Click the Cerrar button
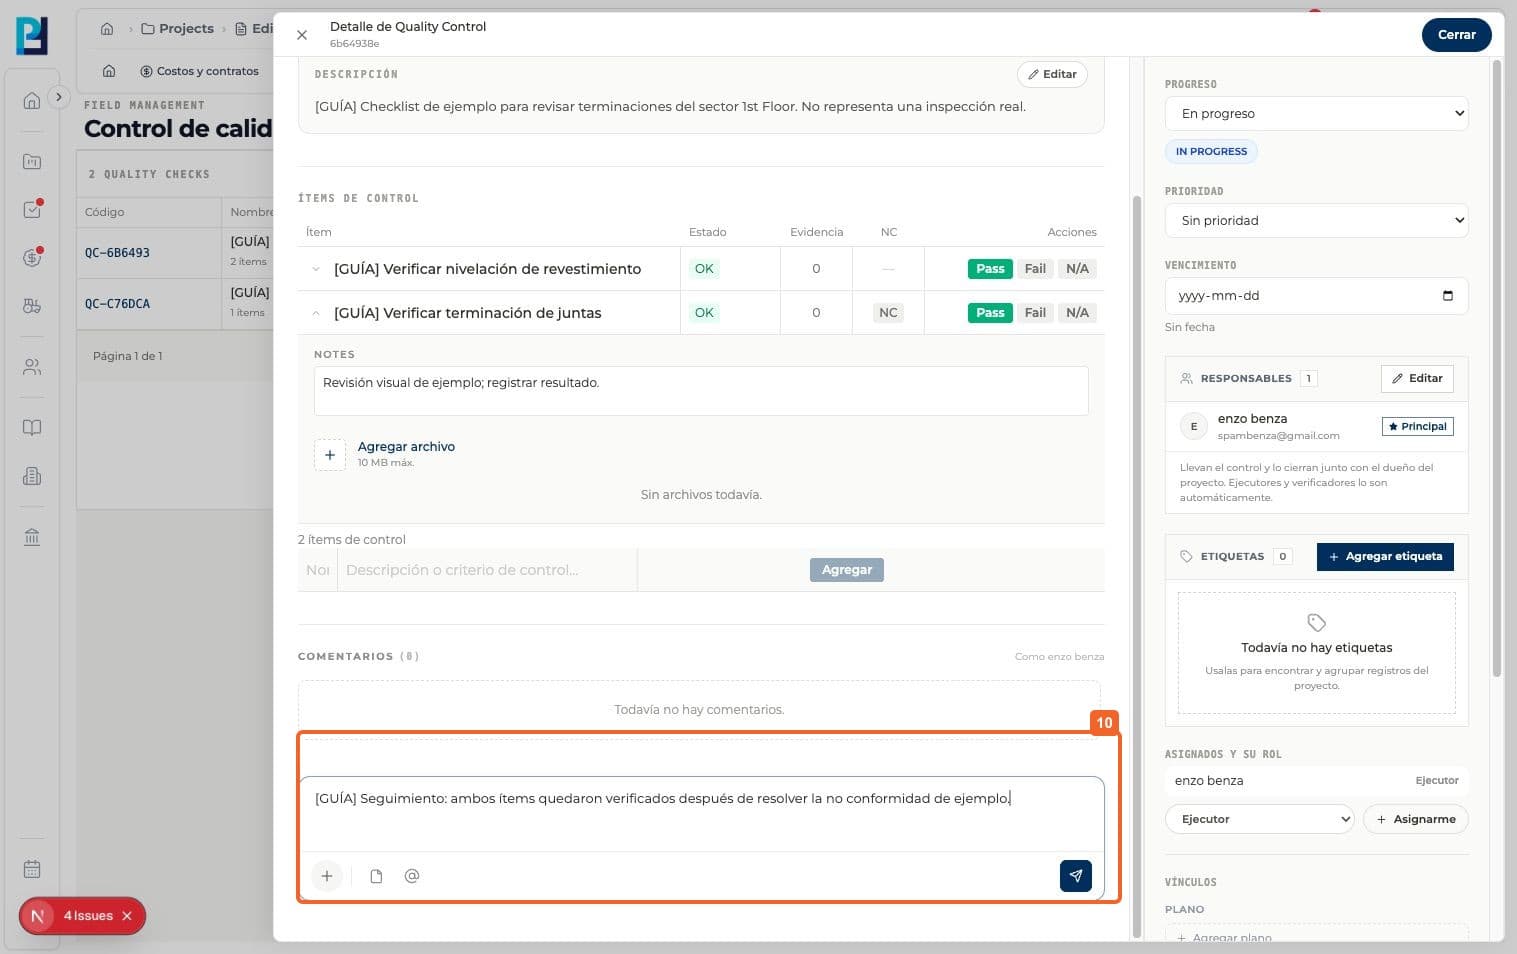Viewport: 1517px width, 954px height. click(x=1456, y=35)
